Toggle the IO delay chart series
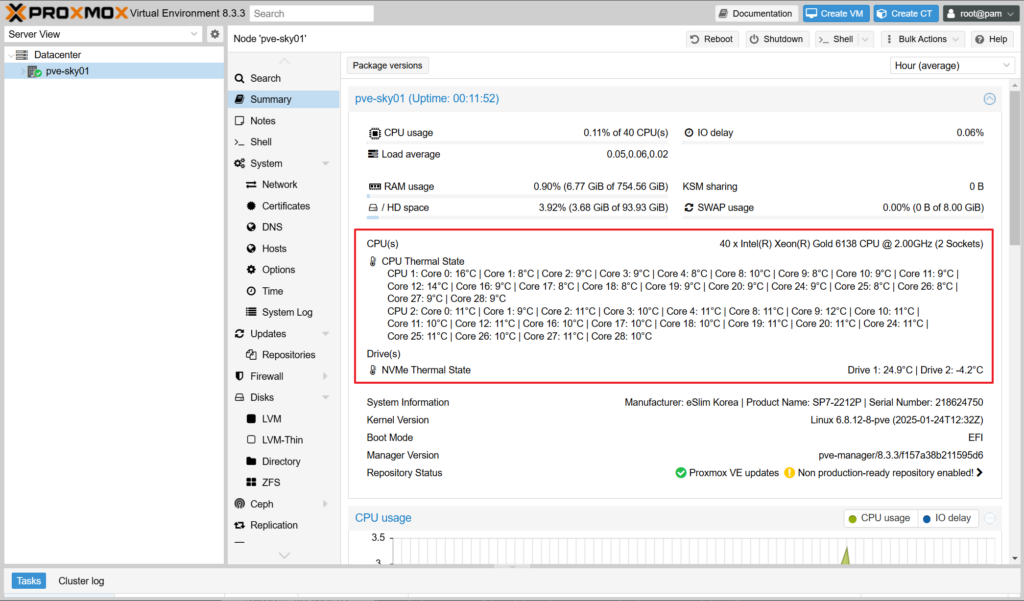 click(947, 518)
